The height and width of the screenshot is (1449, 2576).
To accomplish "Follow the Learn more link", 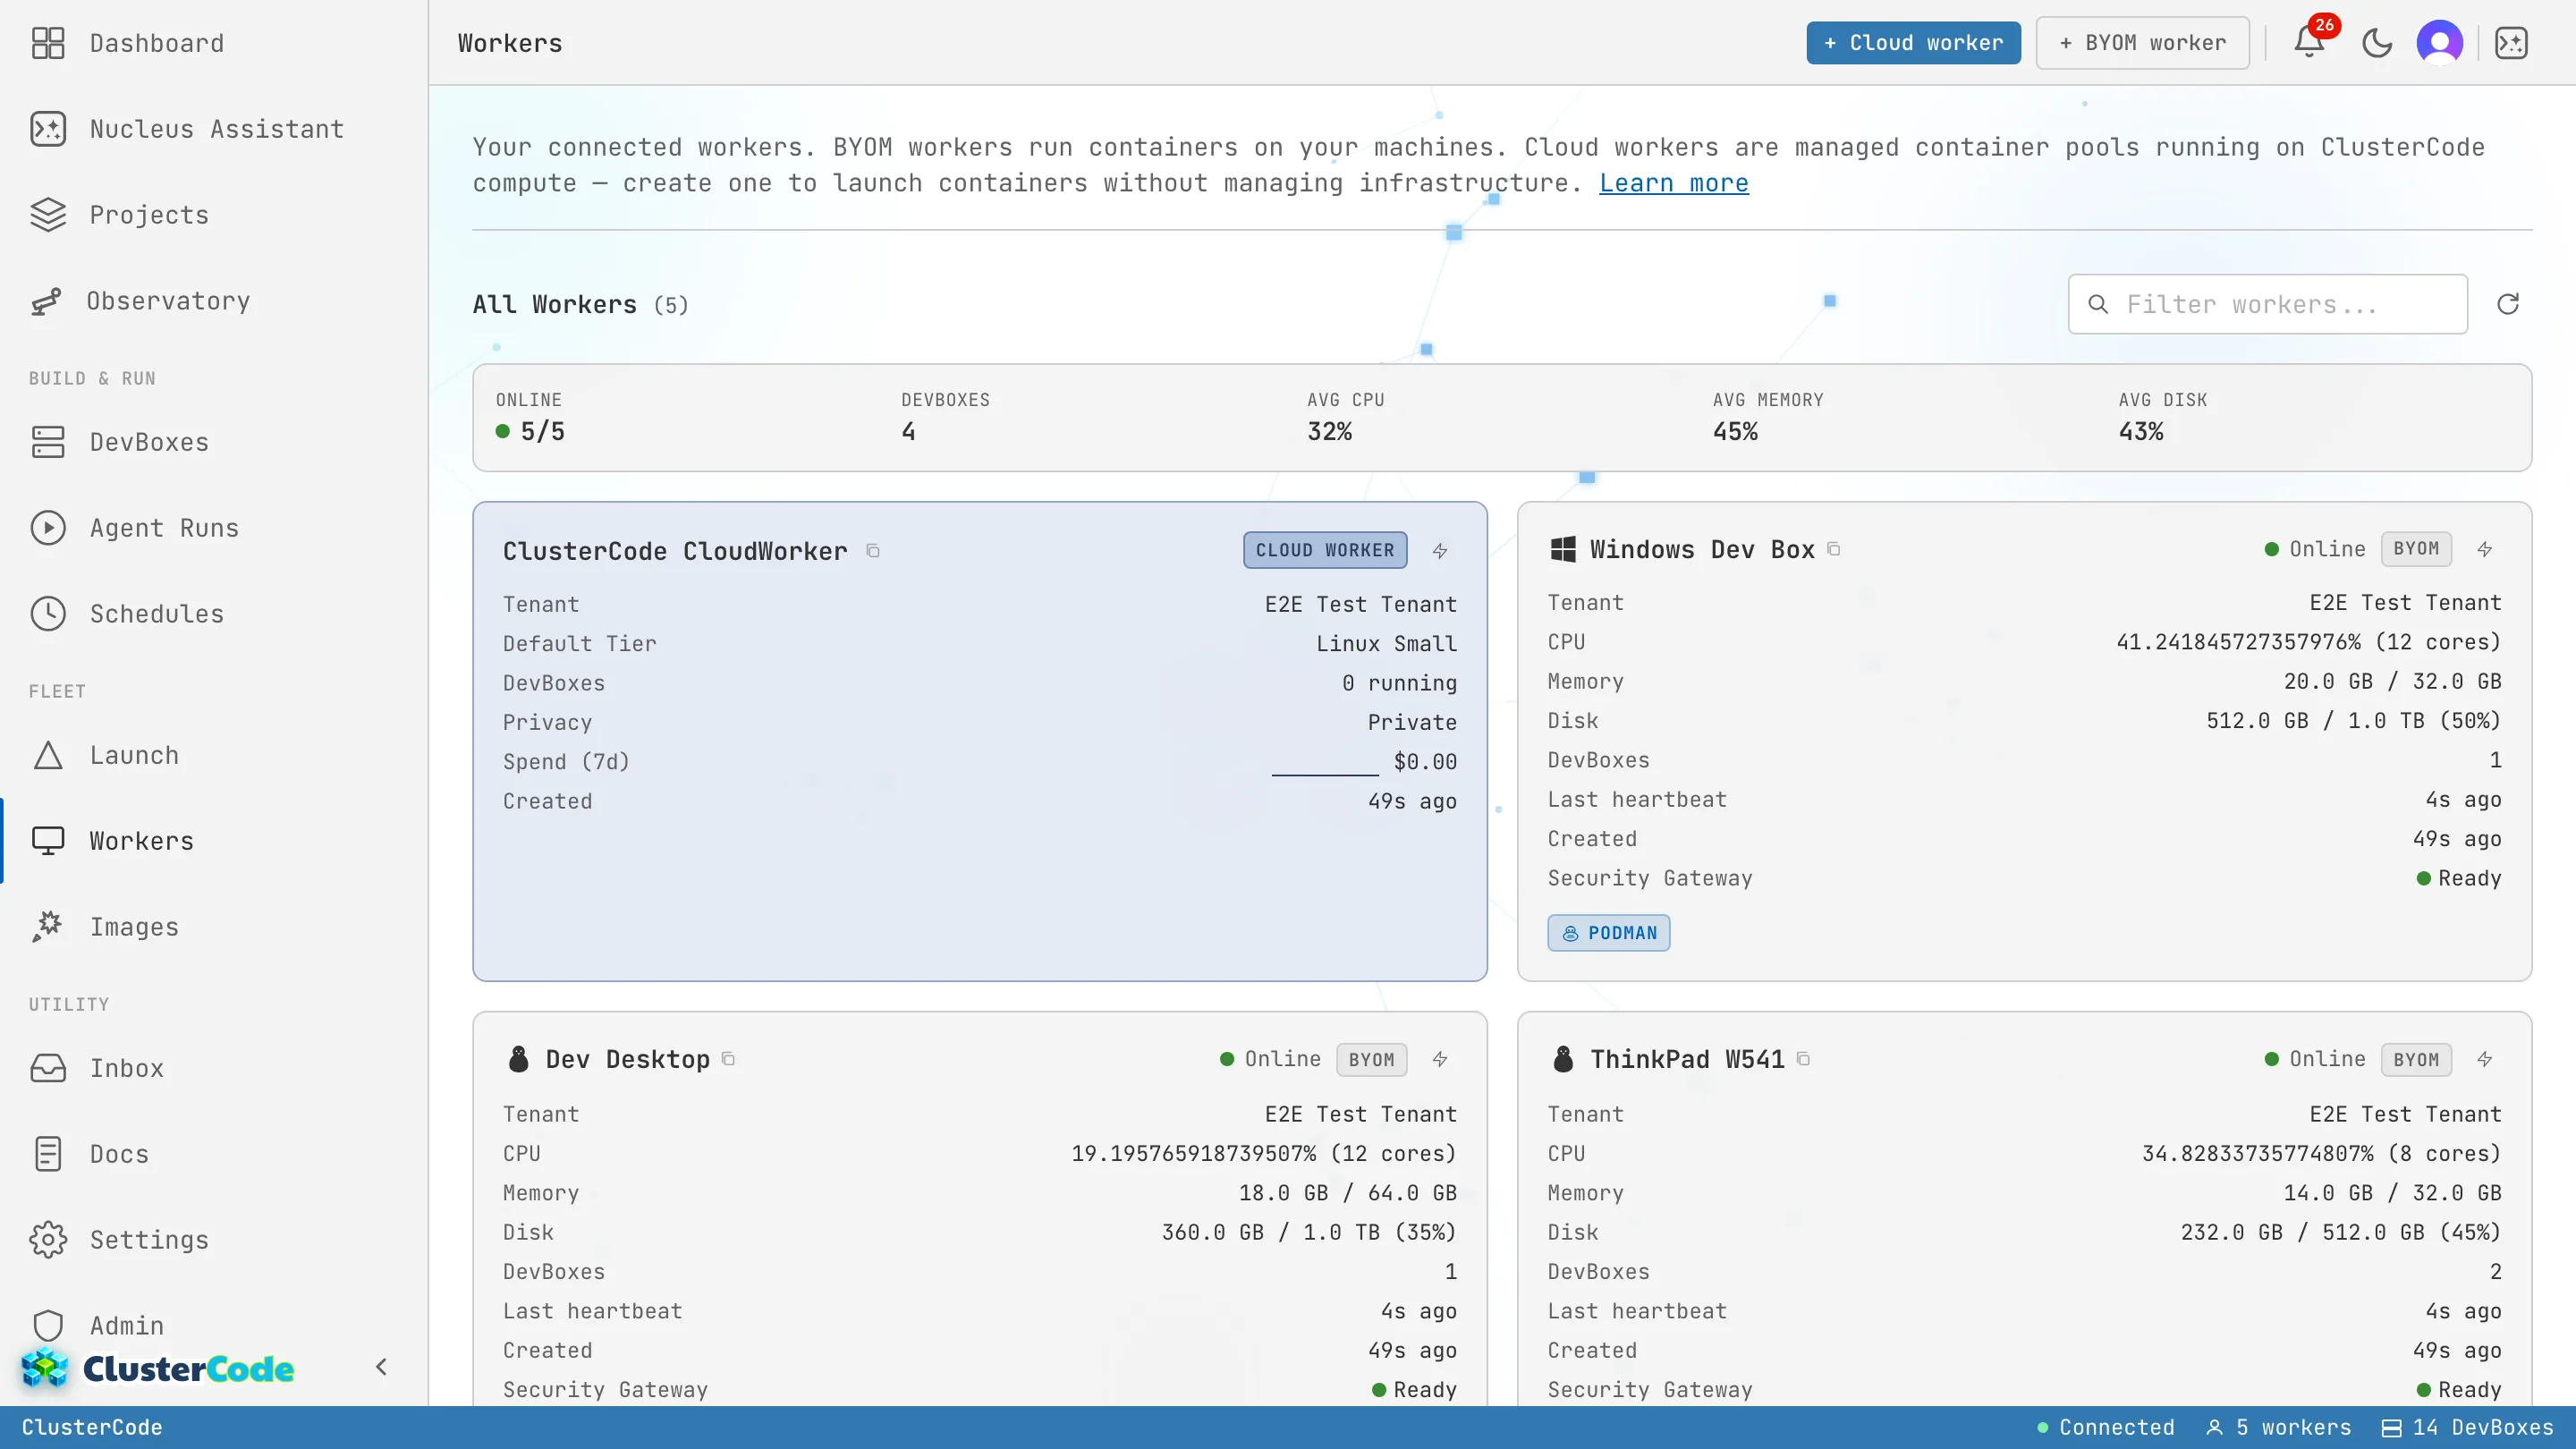I will 1674,184.
